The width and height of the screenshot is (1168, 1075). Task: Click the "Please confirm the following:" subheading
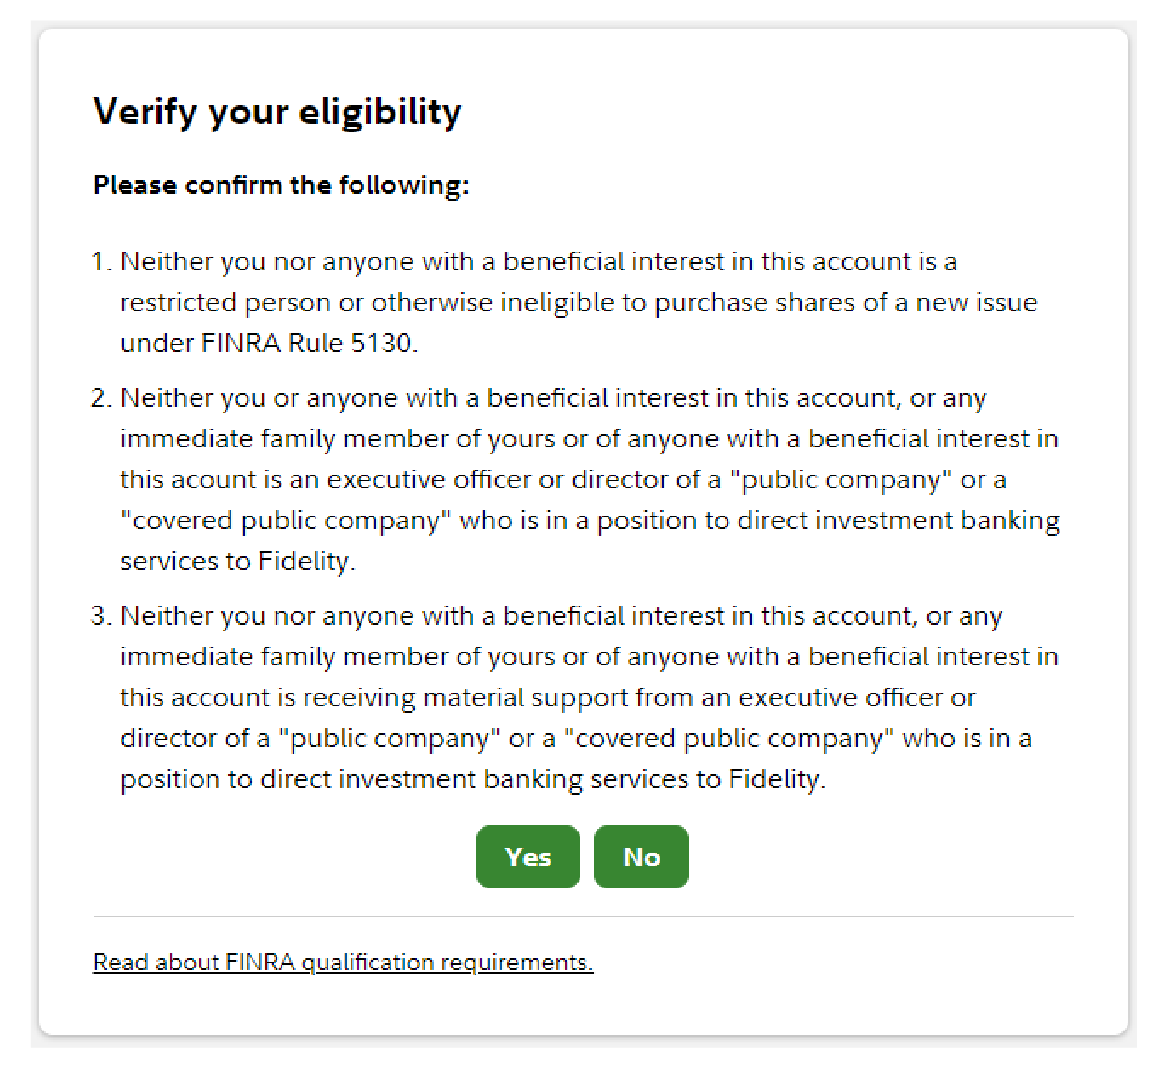pyautogui.click(x=281, y=185)
